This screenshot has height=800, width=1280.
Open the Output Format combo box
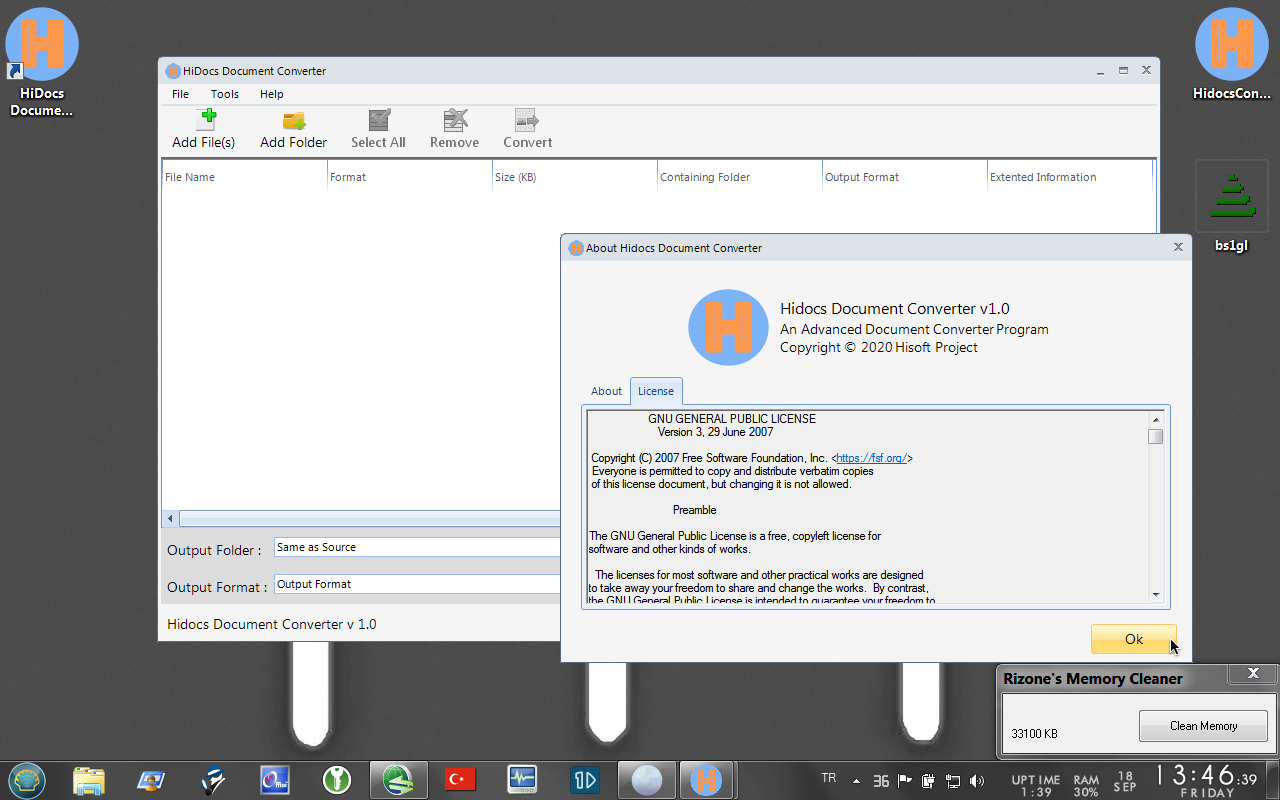(417, 584)
